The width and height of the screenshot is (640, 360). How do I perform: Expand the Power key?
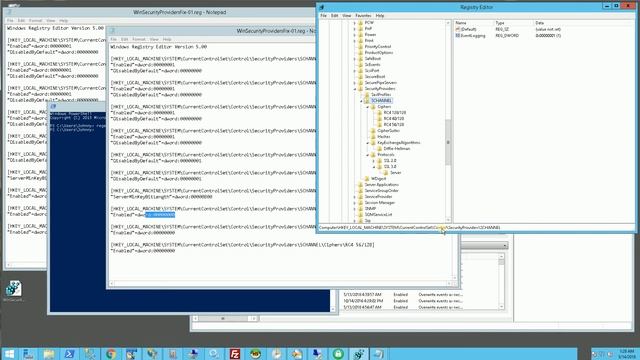[x=355, y=35]
